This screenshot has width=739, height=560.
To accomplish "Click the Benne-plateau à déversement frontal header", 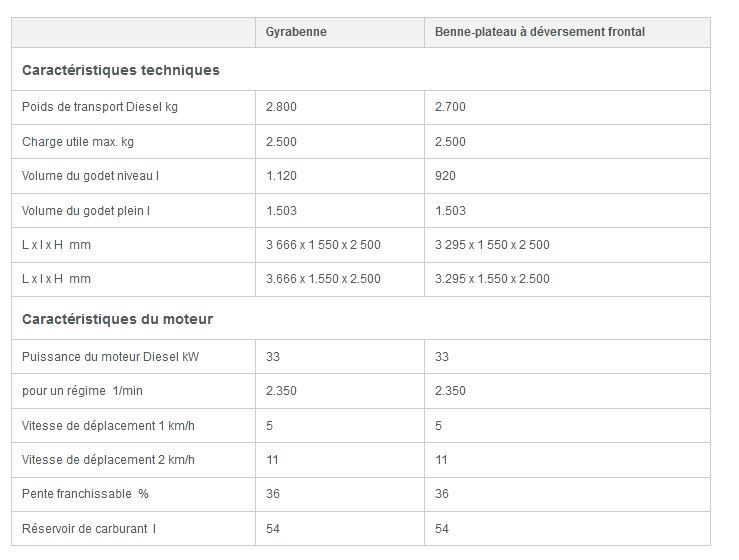I will coord(539,32).
